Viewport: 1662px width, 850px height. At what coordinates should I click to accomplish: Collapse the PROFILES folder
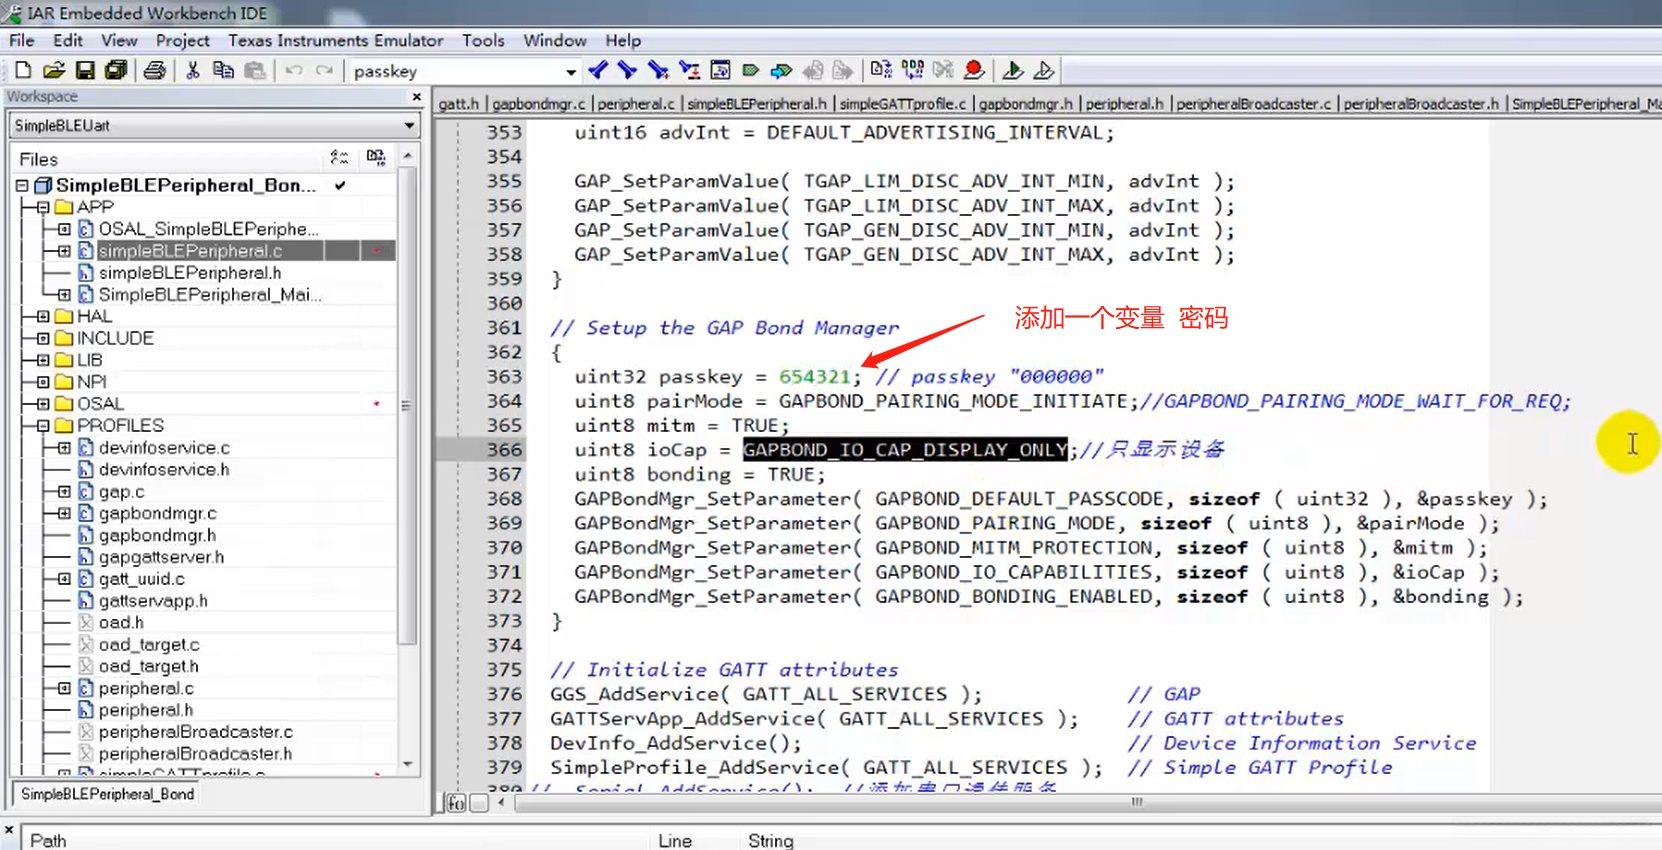(43, 426)
